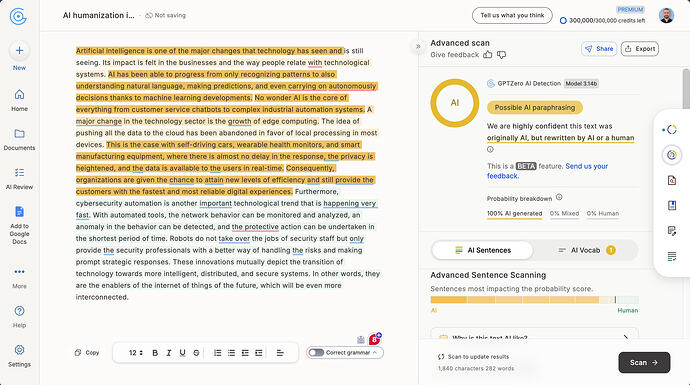This screenshot has height=385, width=690.
Task: Export the scan results
Action: 640,49
